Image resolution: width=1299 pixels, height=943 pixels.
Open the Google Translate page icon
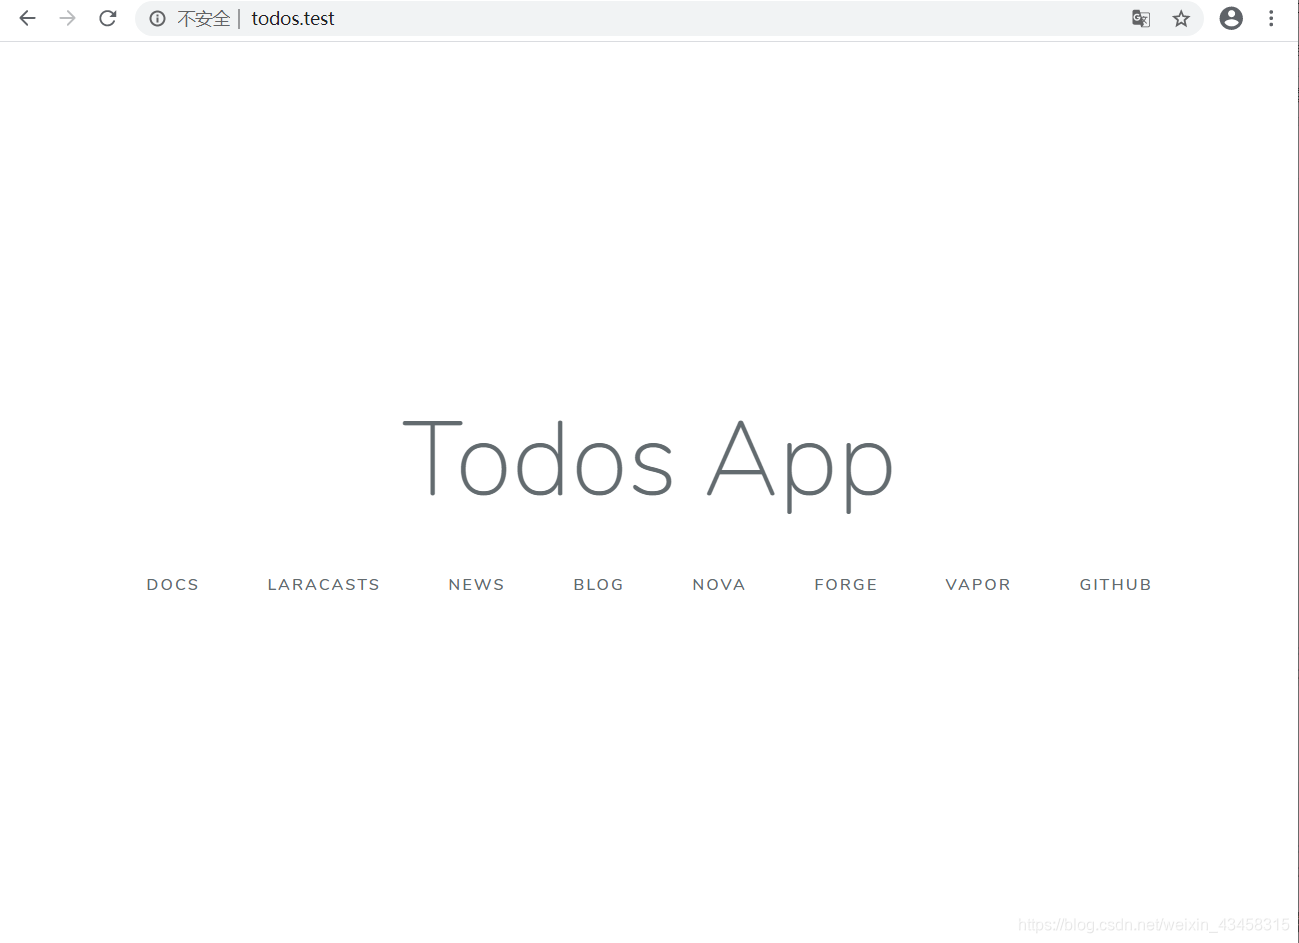pyautogui.click(x=1140, y=18)
